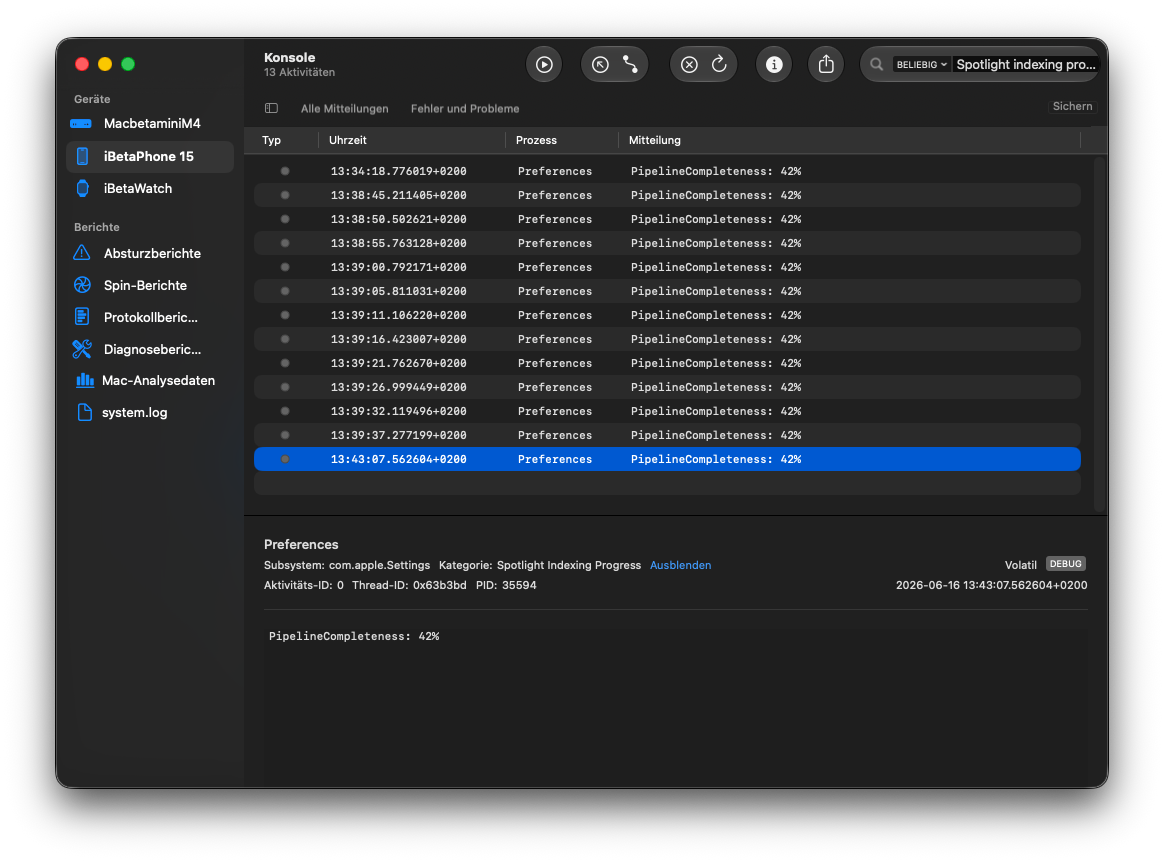This screenshot has height=862, width=1164.
Task: Click the DEBUG badge in details
Action: [x=1065, y=564]
